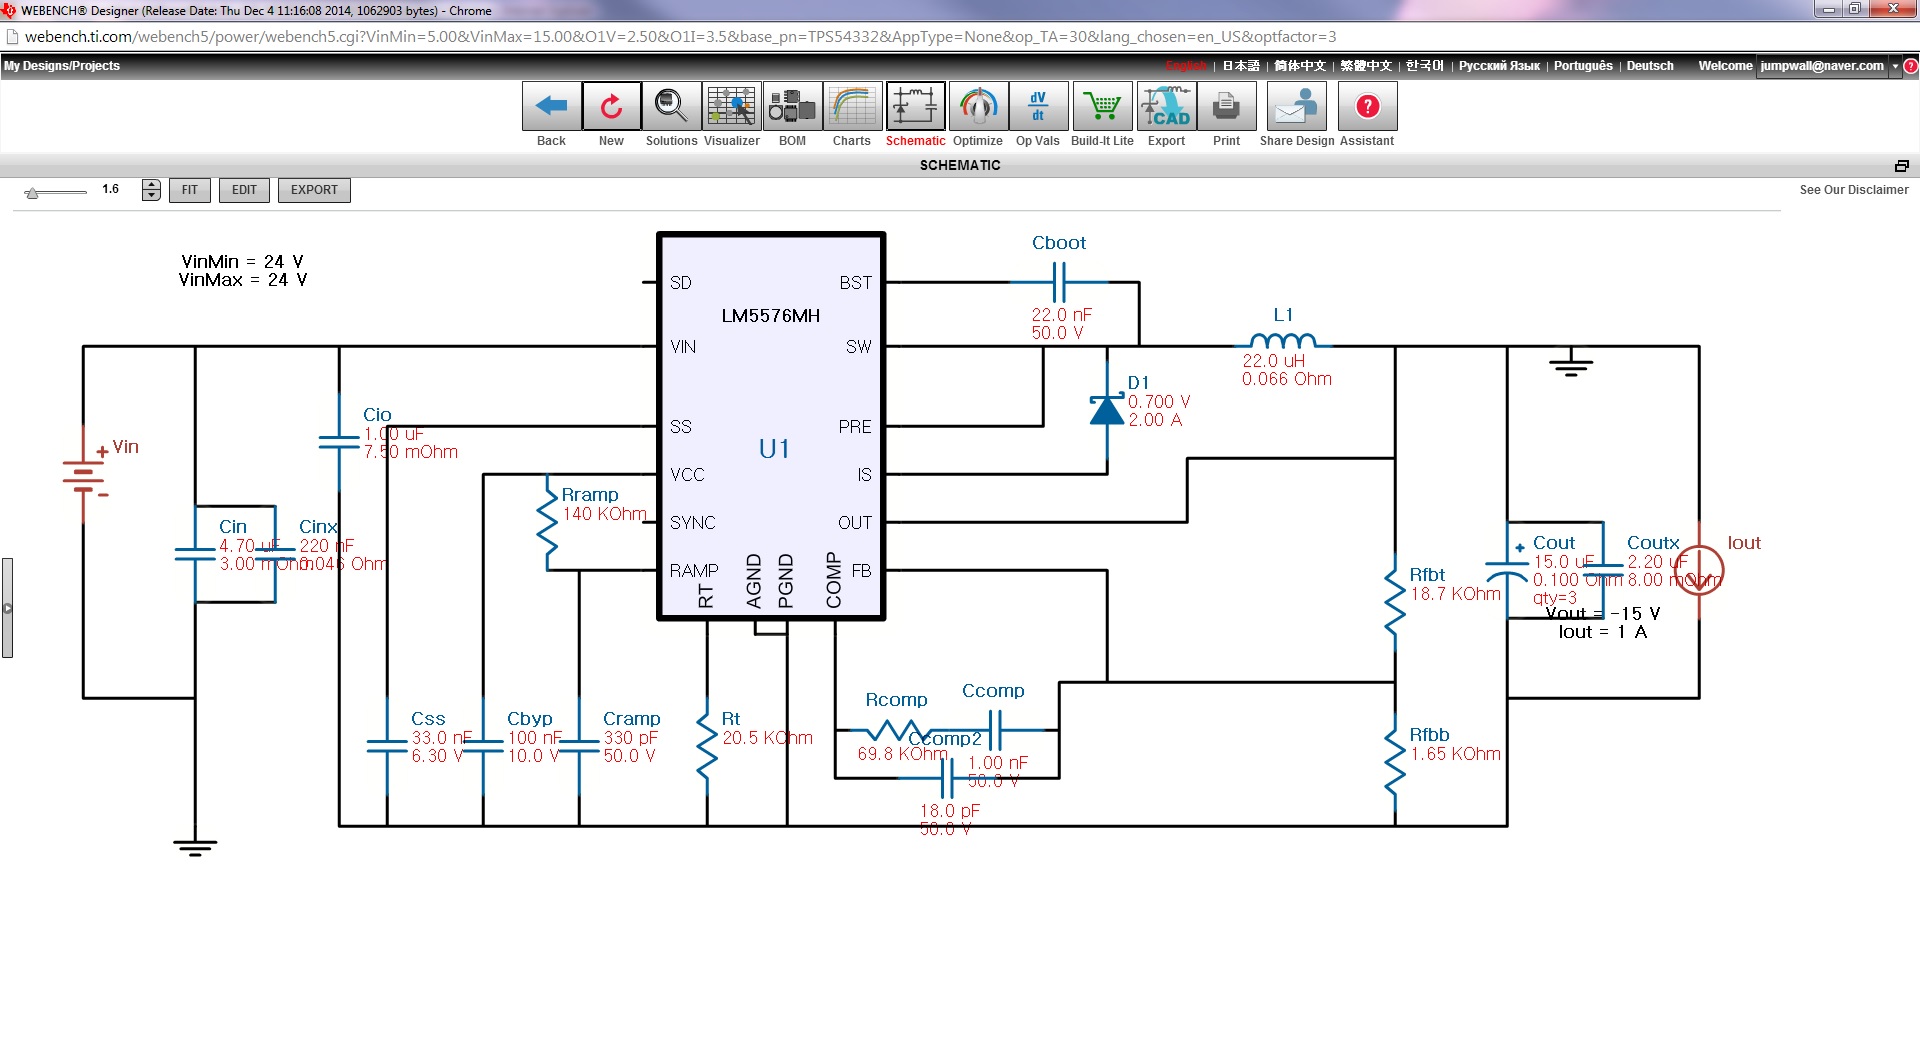Click the Build-It Lite cart icon
1920x1040 pixels.
1102,106
